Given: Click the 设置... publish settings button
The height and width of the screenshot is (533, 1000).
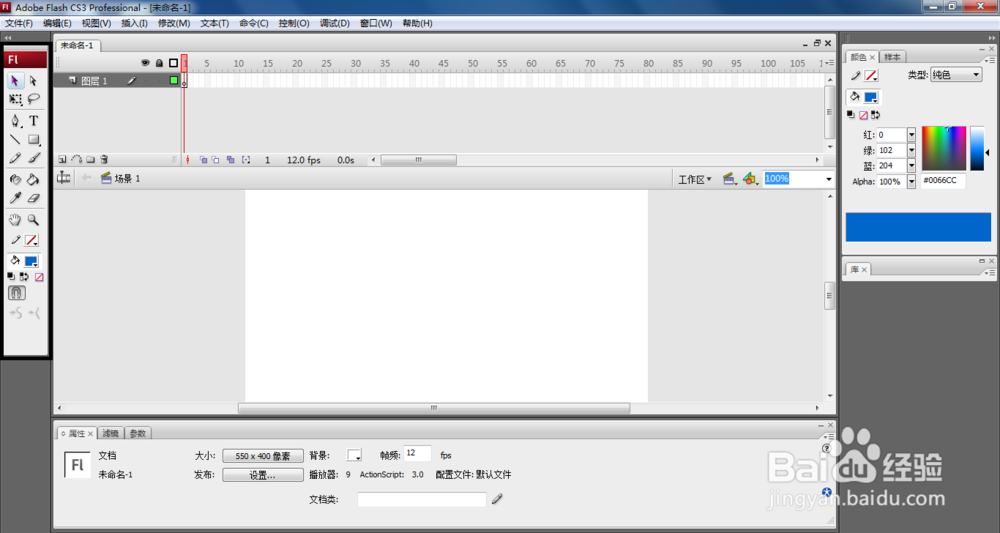Looking at the screenshot, I should [263, 475].
